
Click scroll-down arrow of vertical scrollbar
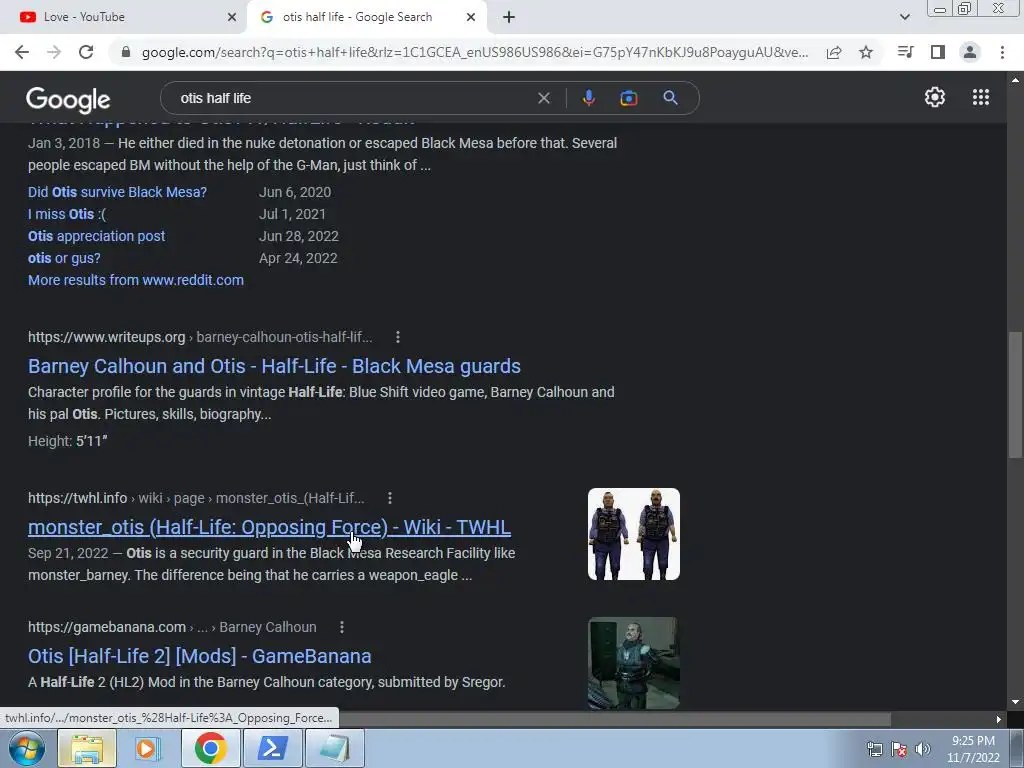[x=1015, y=703]
